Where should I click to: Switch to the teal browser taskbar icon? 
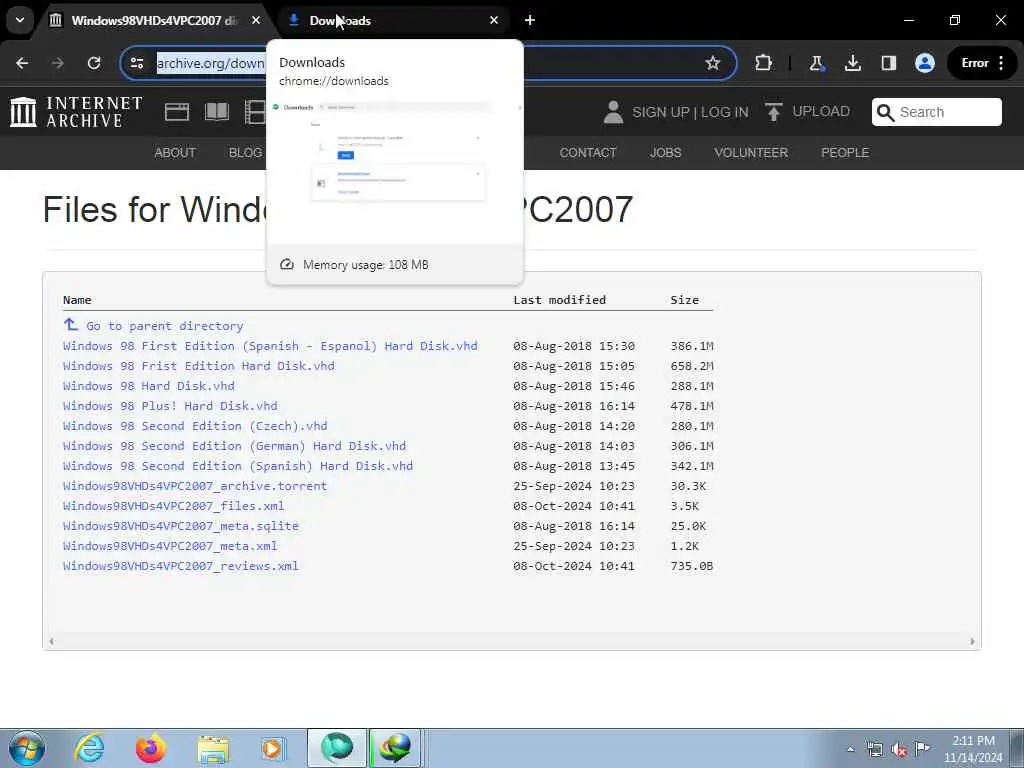click(x=337, y=748)
